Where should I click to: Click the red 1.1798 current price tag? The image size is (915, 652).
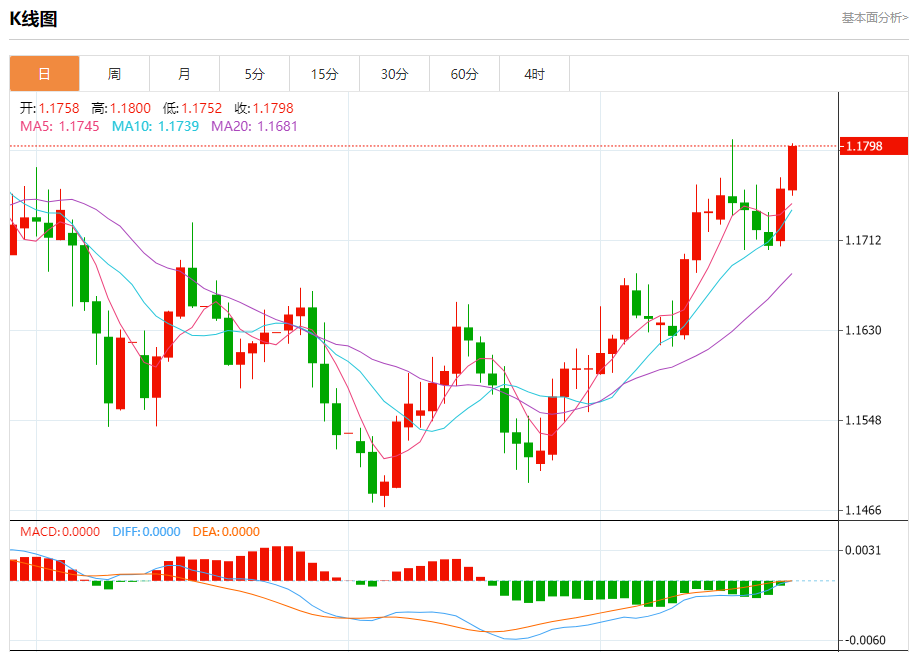(x=873, y=147)
